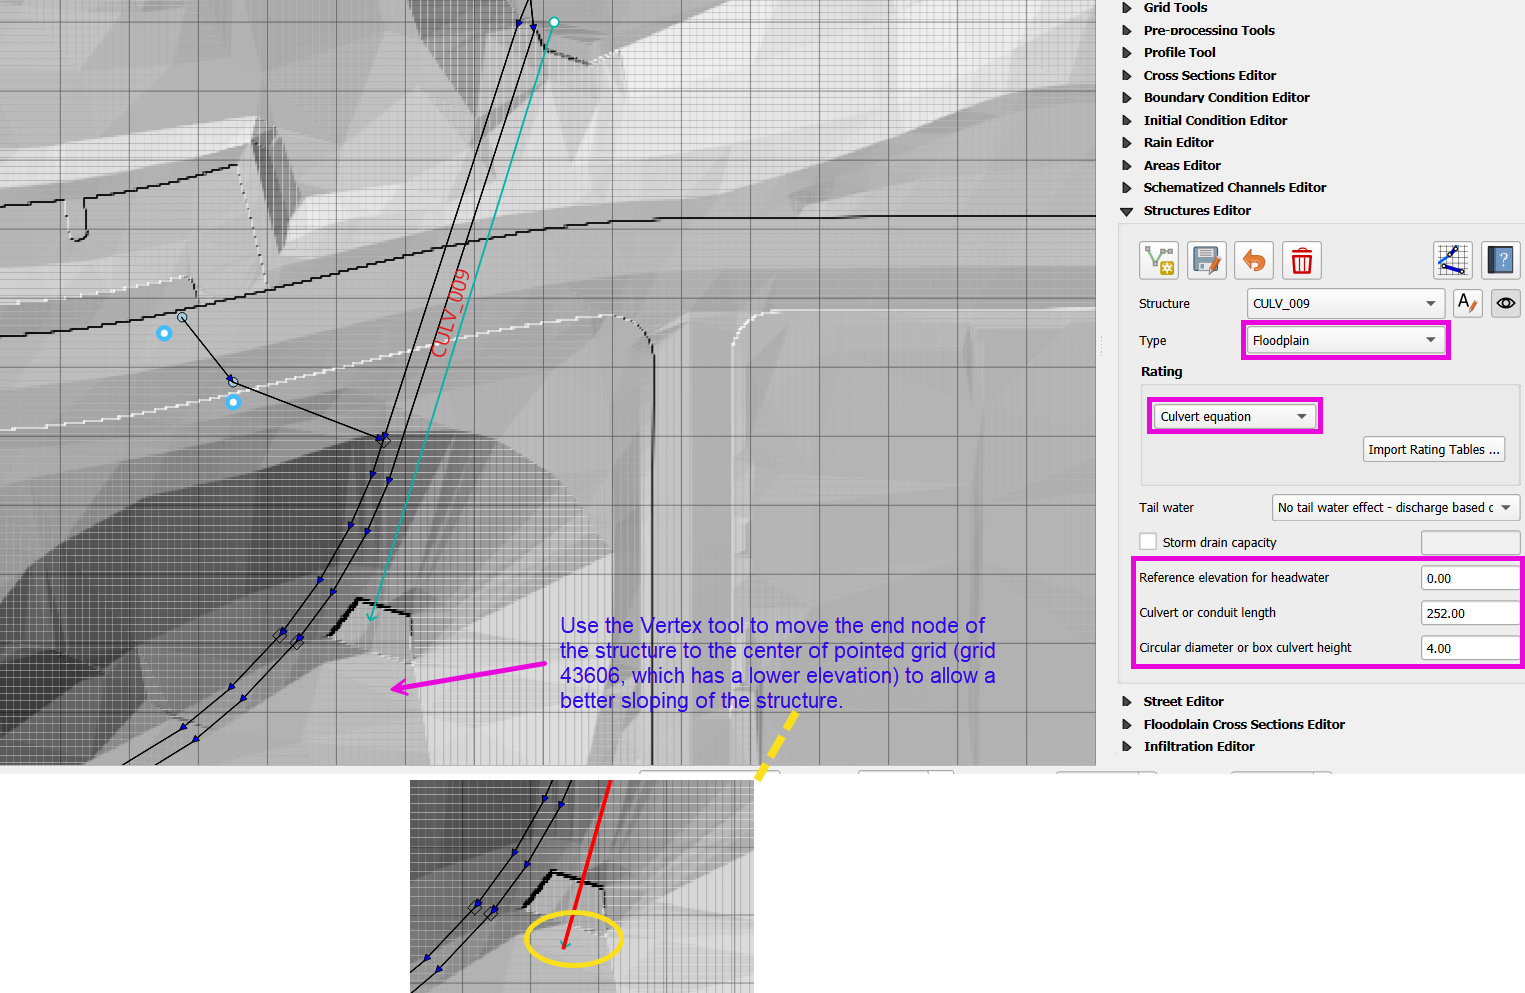Select the digitize new structure tool
The image size is (1525, 993).
pyautogui.click(x=1159, y=260)
